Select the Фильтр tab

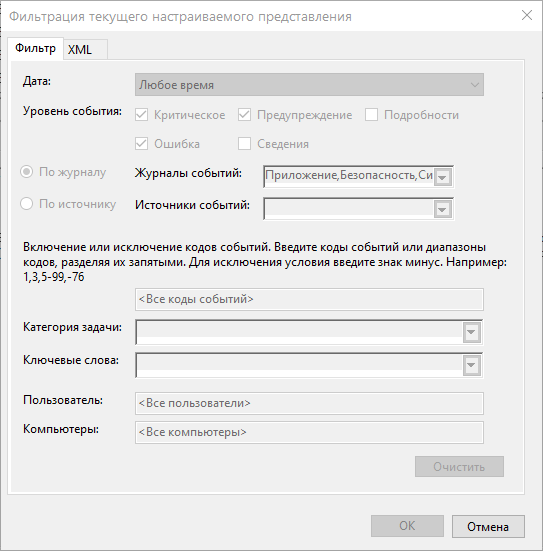coord(35,48)
